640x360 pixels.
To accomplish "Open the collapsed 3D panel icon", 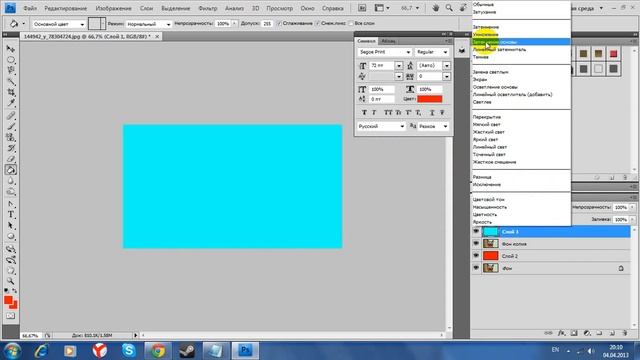I will click(x=462, y=51).
